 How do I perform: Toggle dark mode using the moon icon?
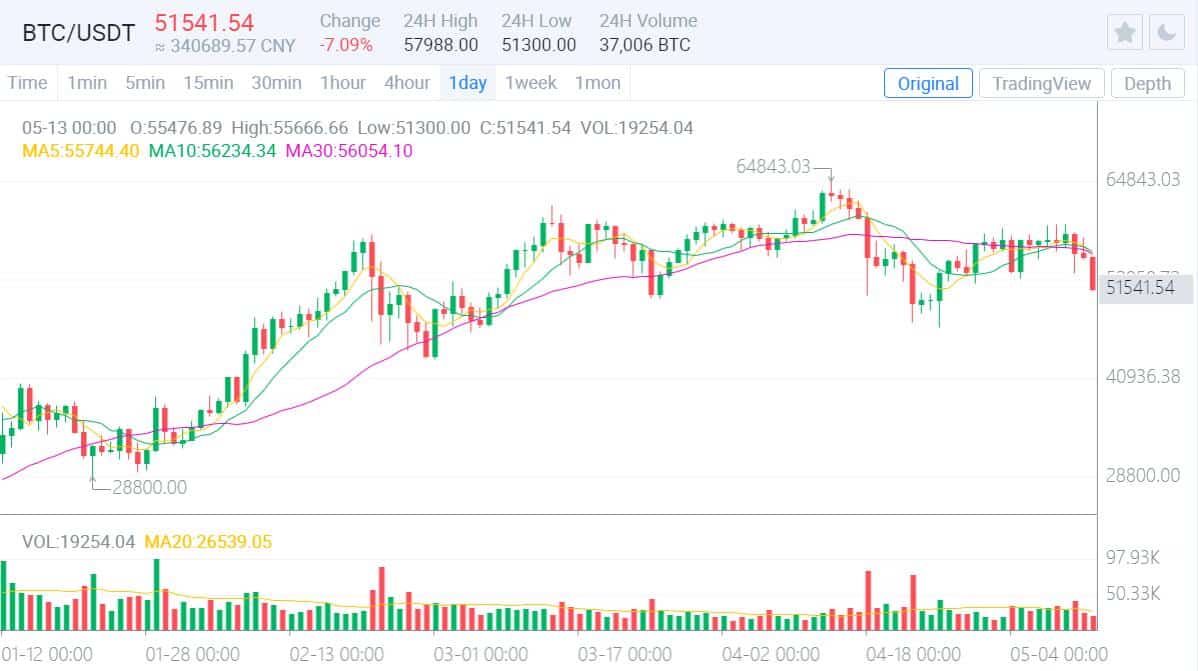tap(1166, 31)
